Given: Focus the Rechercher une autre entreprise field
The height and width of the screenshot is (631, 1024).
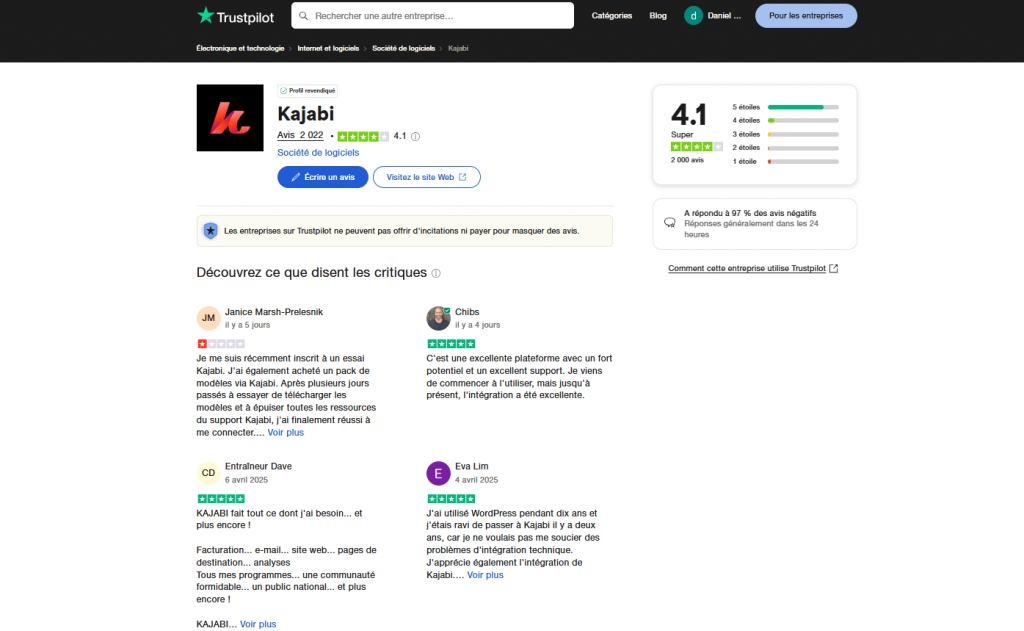Looking at the screenshot, I should pyautogui.click(x=432, y=16).
